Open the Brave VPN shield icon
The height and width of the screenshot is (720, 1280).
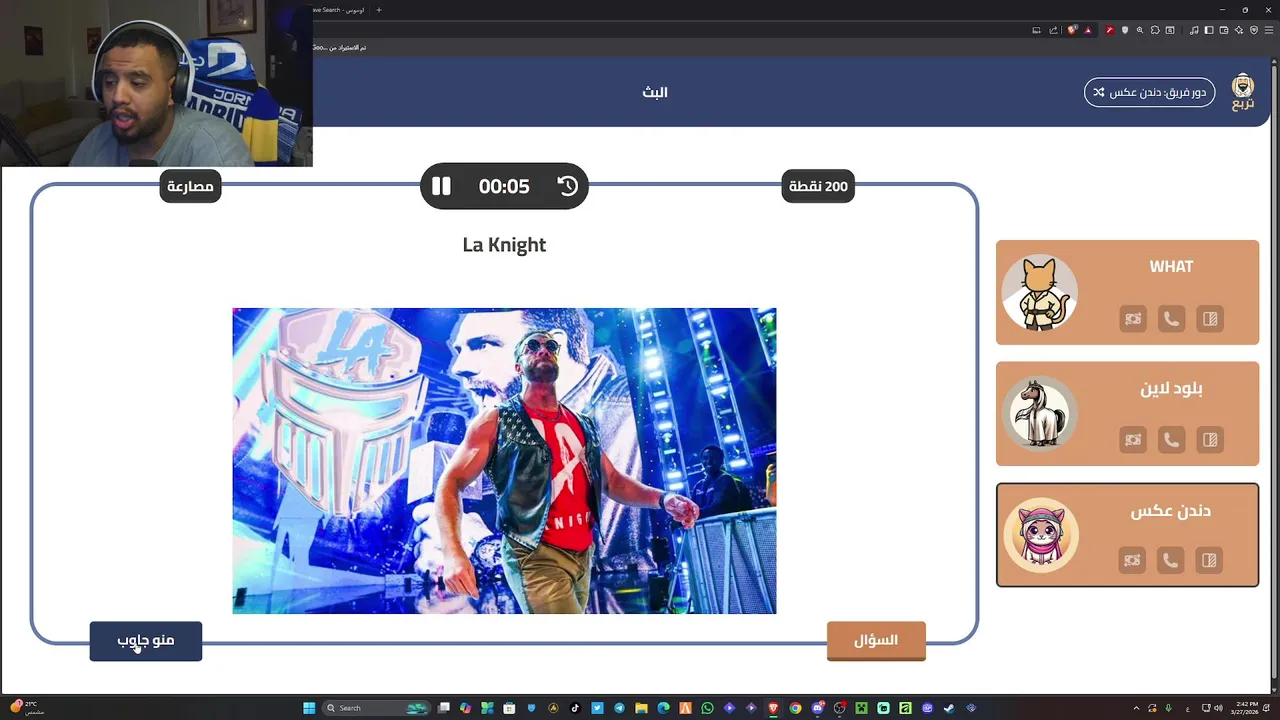[x=1254, y=30]
